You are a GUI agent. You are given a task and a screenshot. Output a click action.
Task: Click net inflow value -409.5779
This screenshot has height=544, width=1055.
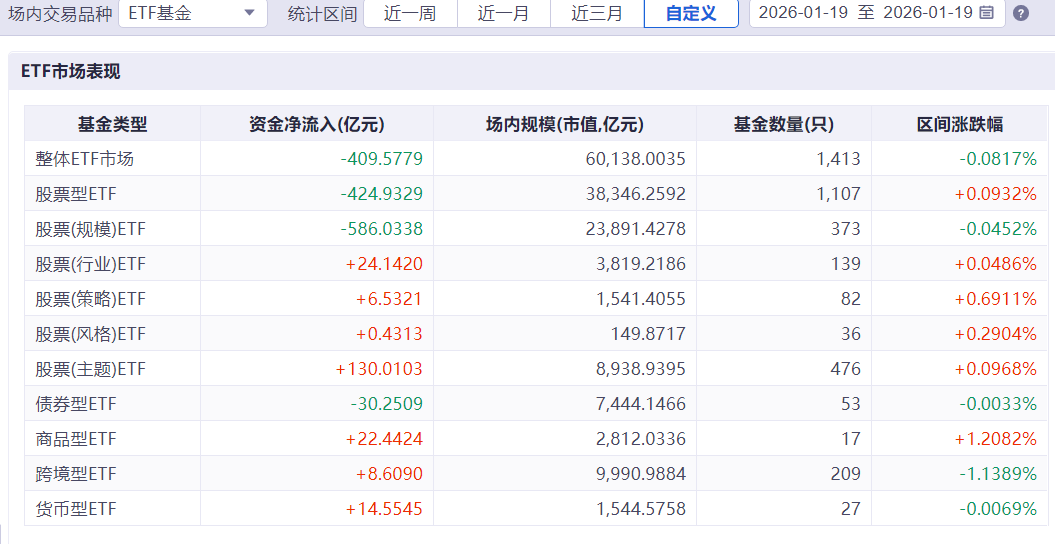(381, 159)
